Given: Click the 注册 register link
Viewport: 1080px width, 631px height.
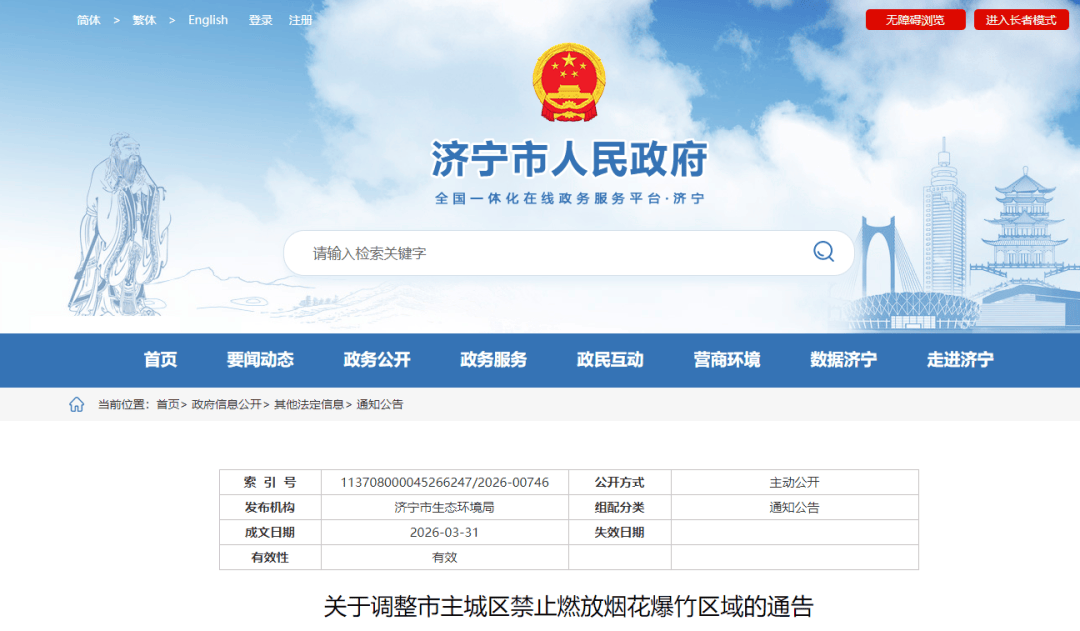Looking at the screenshot, I should click(x=300, y=20).
